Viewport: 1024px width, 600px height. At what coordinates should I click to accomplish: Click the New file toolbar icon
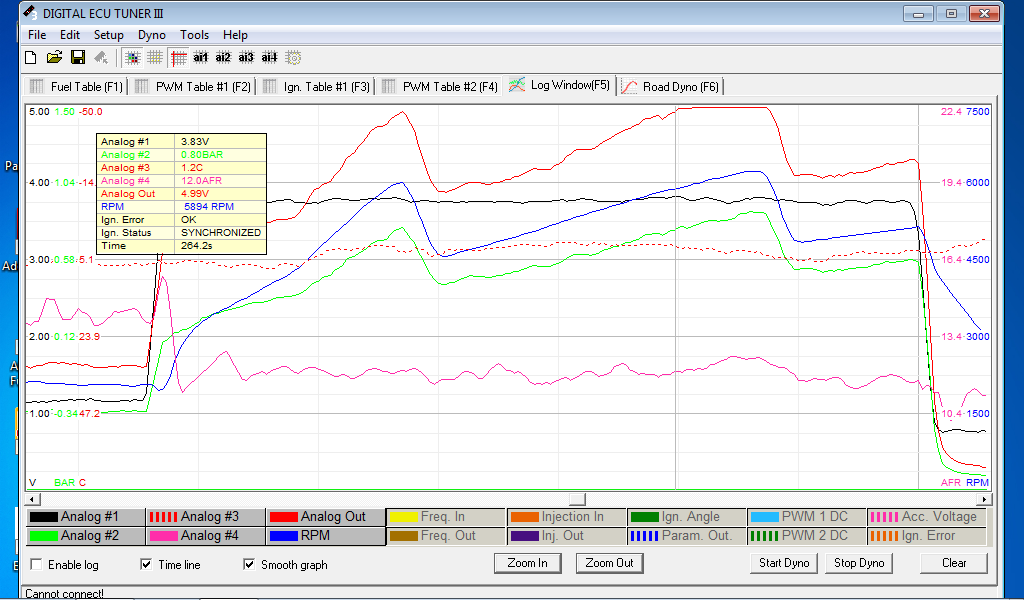[31, 58]
